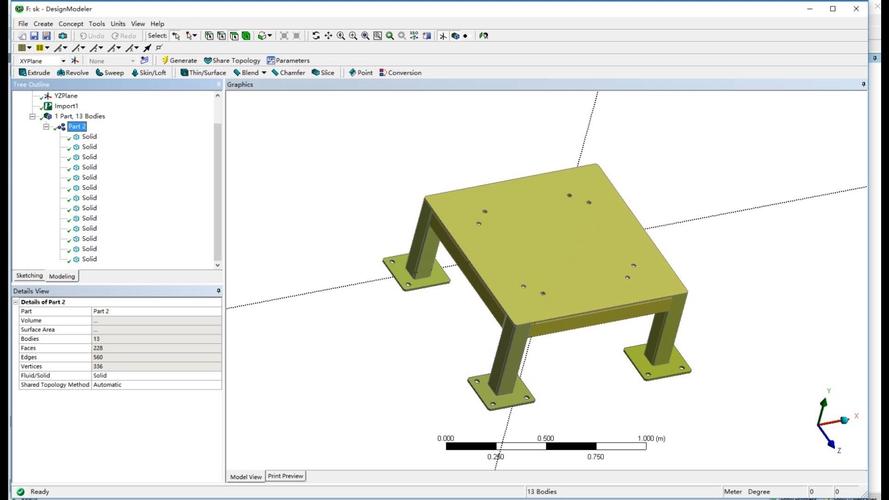Click the Zoom to Fit icon
This screenshot has height=500, width=889.
[365, 36]
